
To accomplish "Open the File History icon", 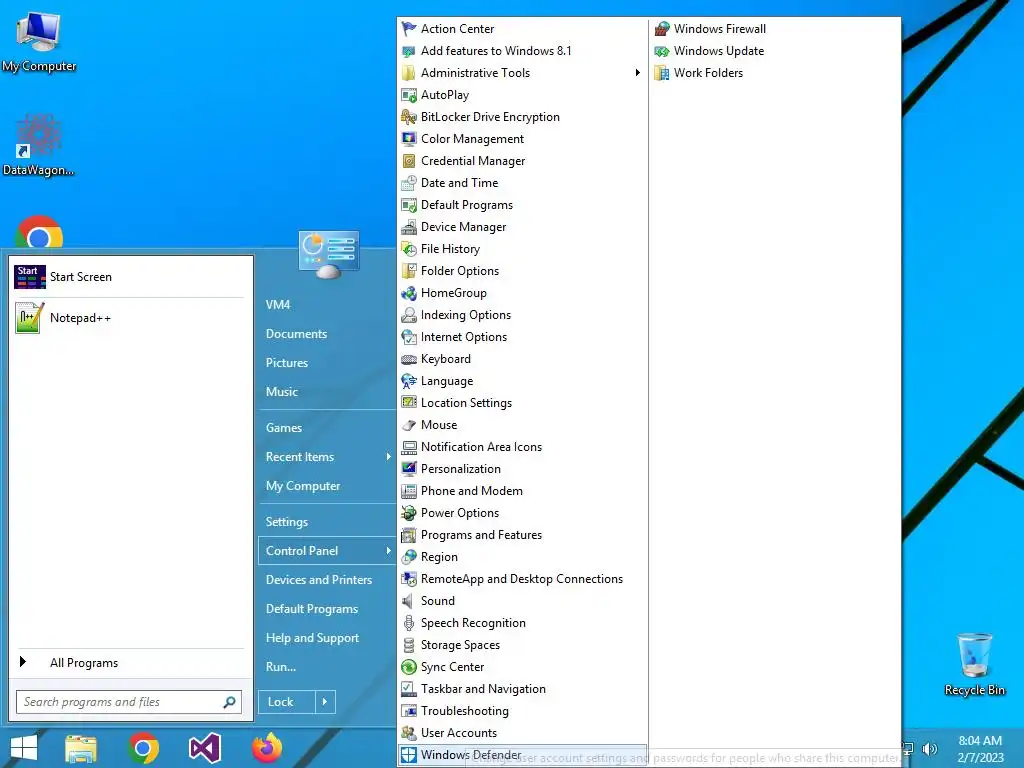I will (409, 249).
